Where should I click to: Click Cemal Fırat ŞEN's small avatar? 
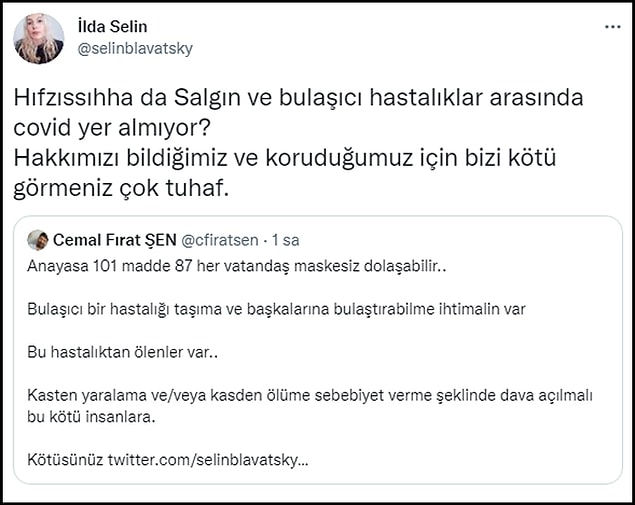pyautogui.click(x=38, y=240)
